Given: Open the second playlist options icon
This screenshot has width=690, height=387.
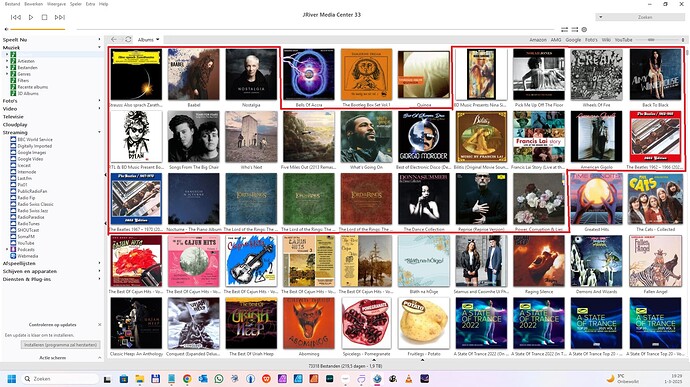Looking at the screenshot, I should pos(575,29).
